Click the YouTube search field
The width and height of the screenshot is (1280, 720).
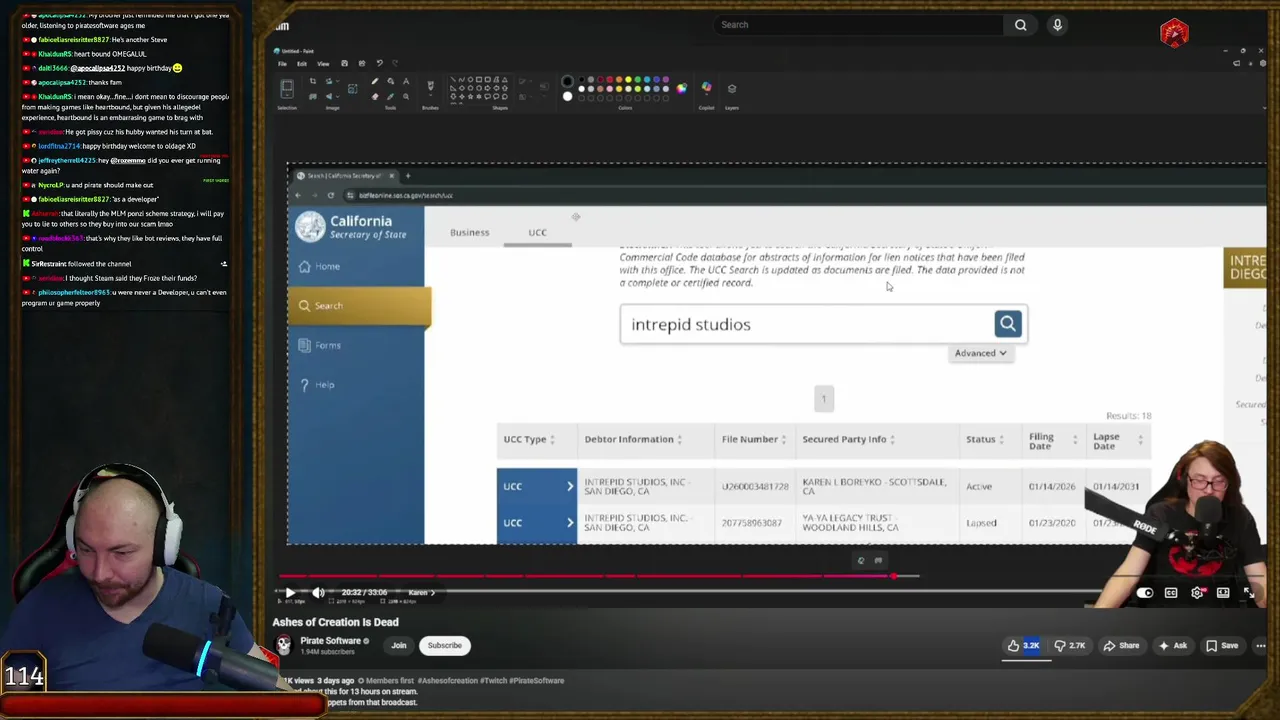[860, 25]
